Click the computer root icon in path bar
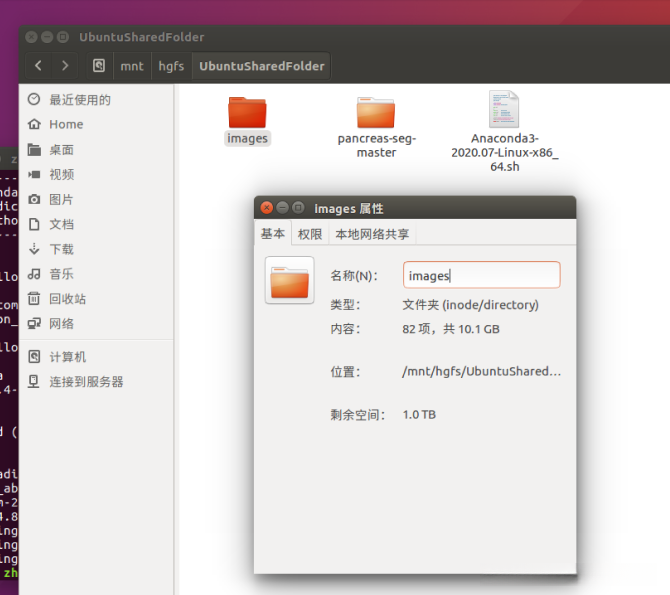 [x=99, y=66]
